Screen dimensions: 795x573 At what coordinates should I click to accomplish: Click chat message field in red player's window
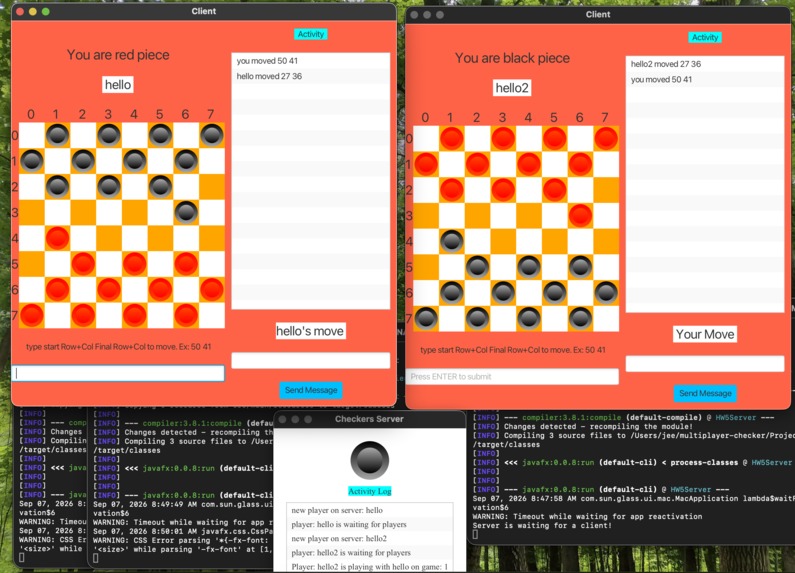coord(311,361)
